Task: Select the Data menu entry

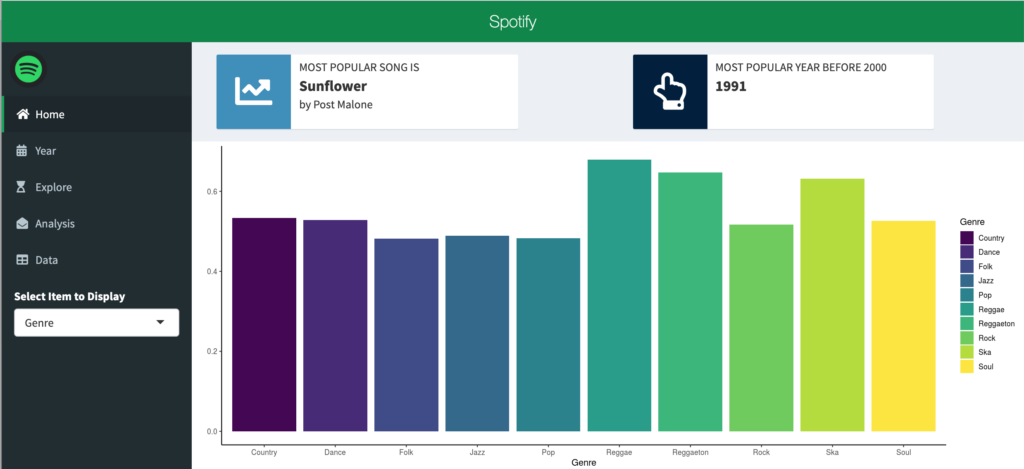Action: (x=47, y=260)
